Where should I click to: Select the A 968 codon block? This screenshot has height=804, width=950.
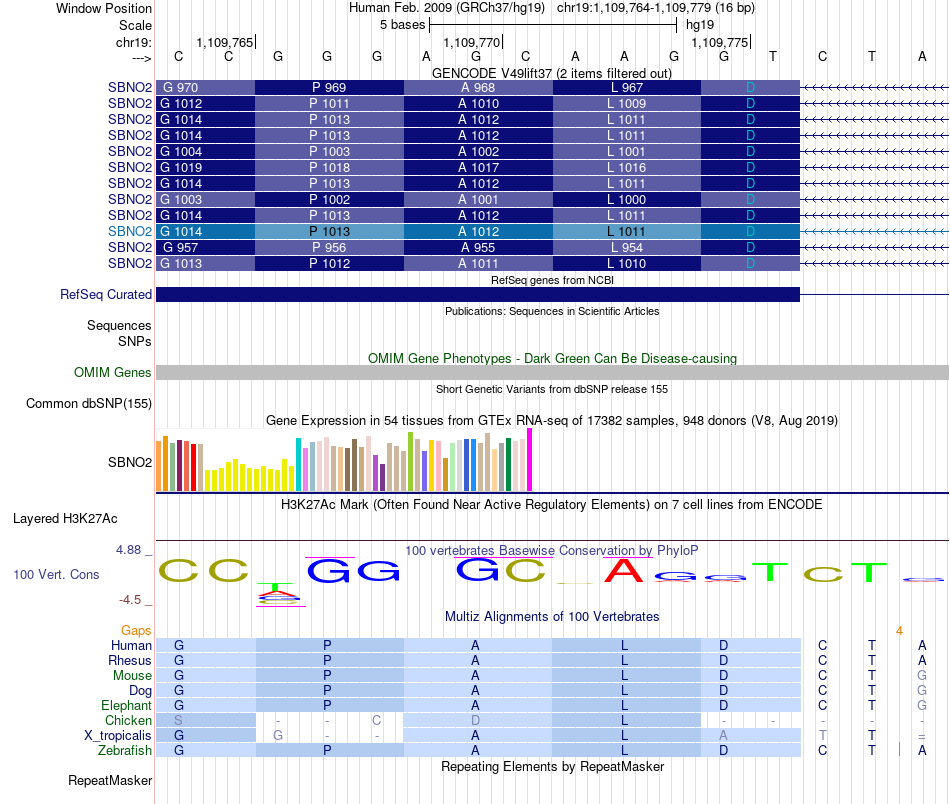pos(478,87)
